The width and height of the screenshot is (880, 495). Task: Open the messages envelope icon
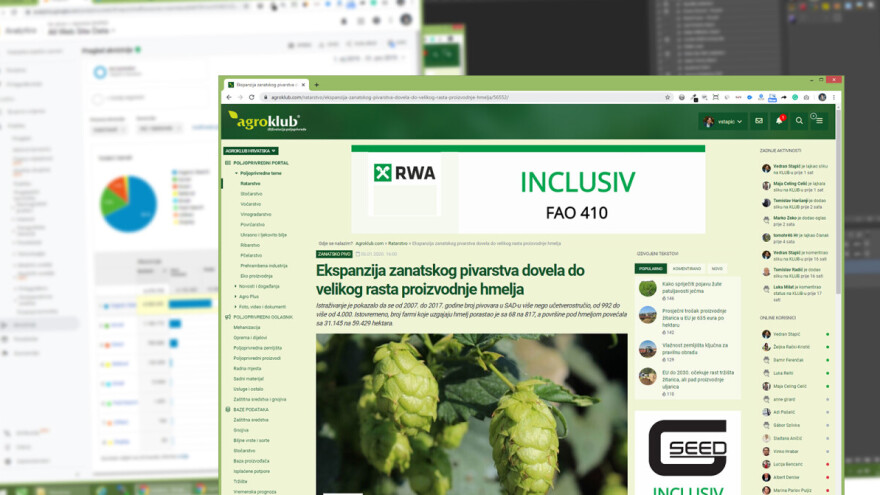(759, 121)
